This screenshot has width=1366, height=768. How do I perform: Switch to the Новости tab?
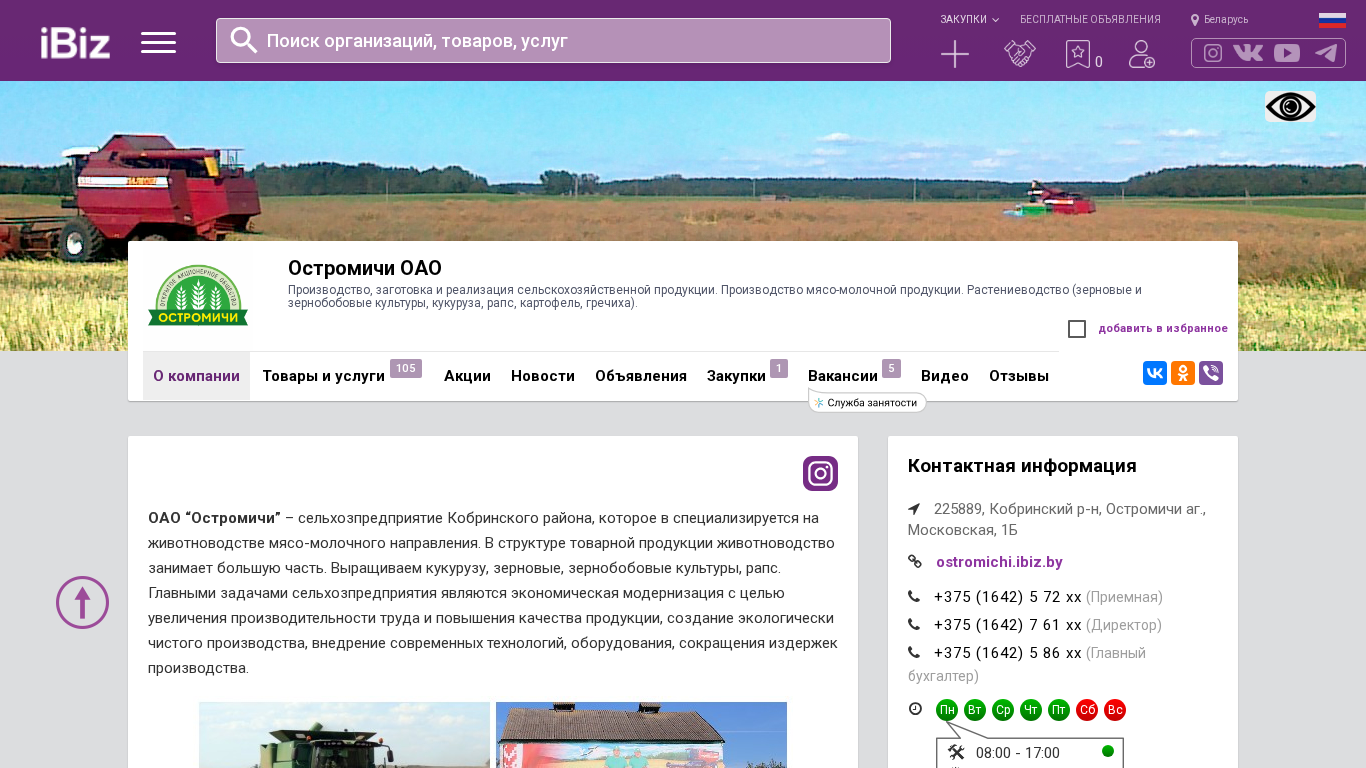[543, 376]
